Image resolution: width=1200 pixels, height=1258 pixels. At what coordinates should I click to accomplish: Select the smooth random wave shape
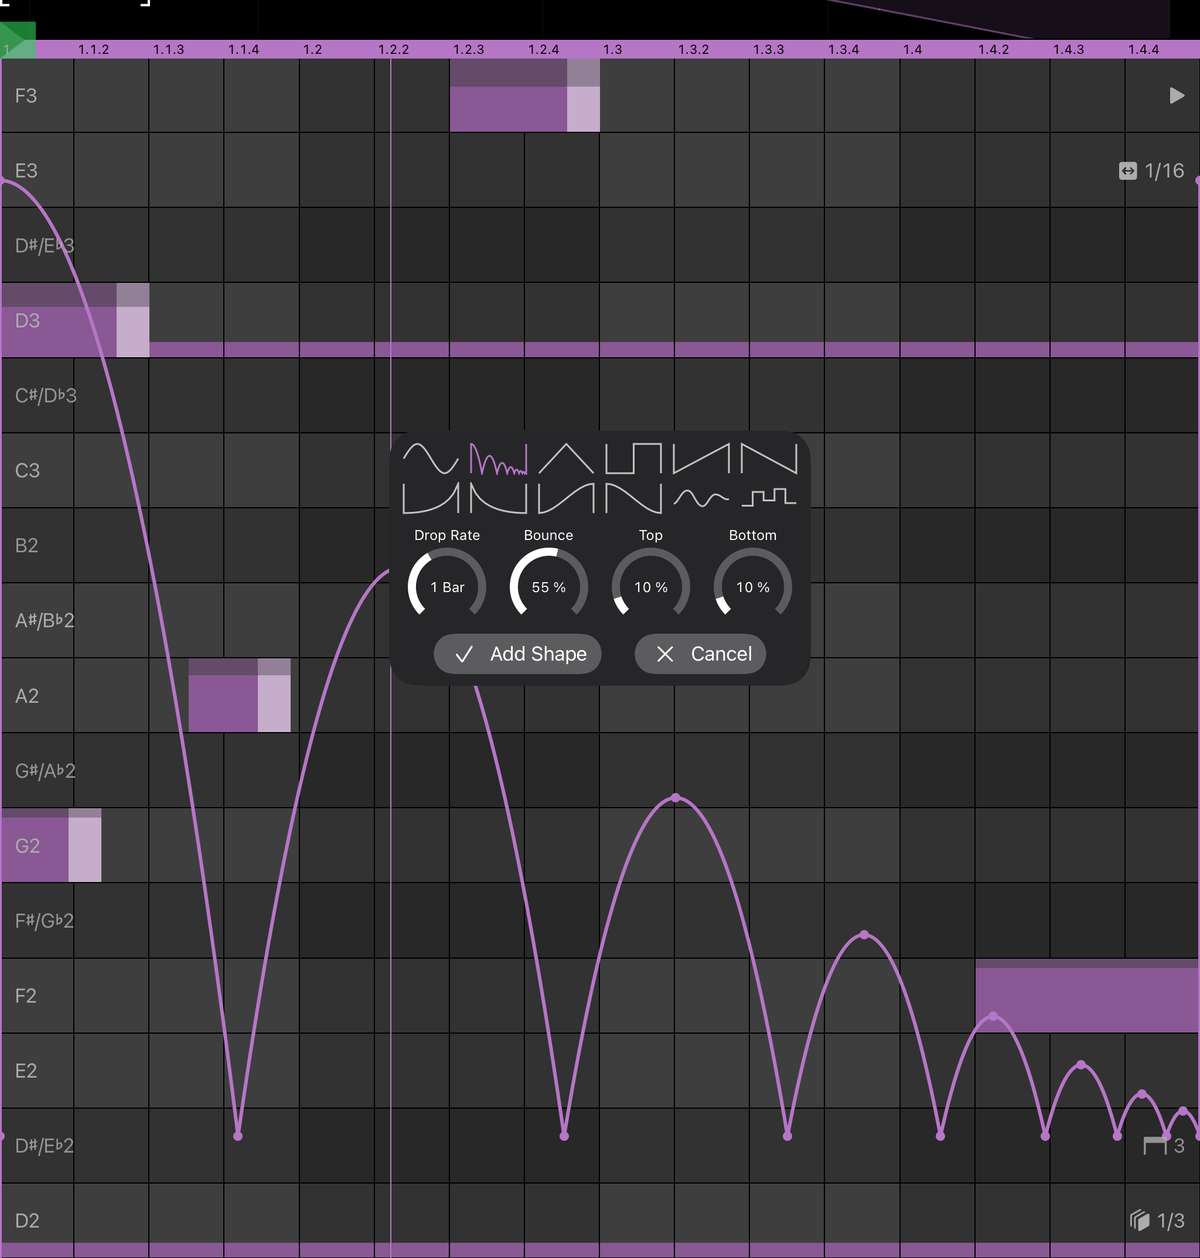701,497
